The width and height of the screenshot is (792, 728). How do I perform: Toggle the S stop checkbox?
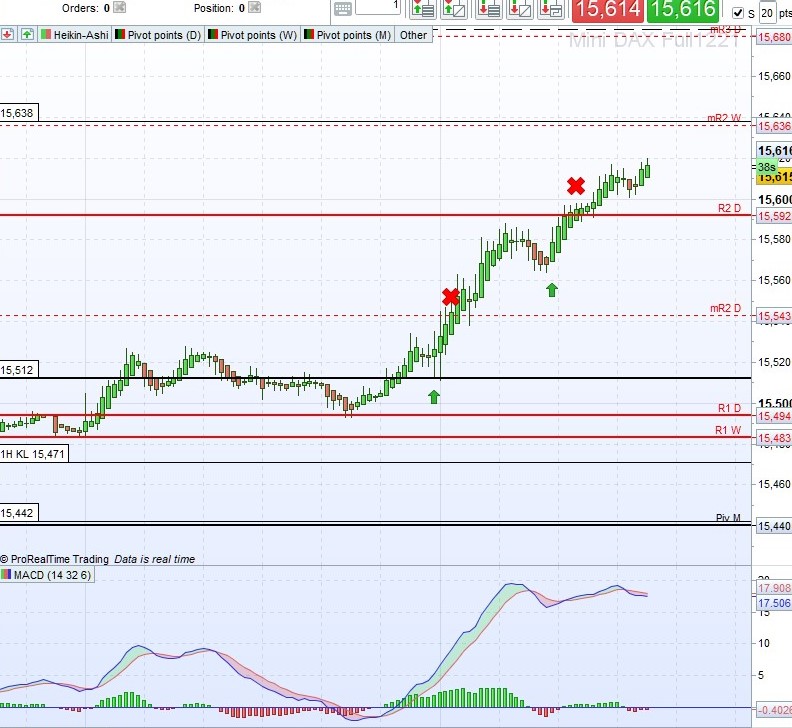pyautogui.click(x=738, y=13)
